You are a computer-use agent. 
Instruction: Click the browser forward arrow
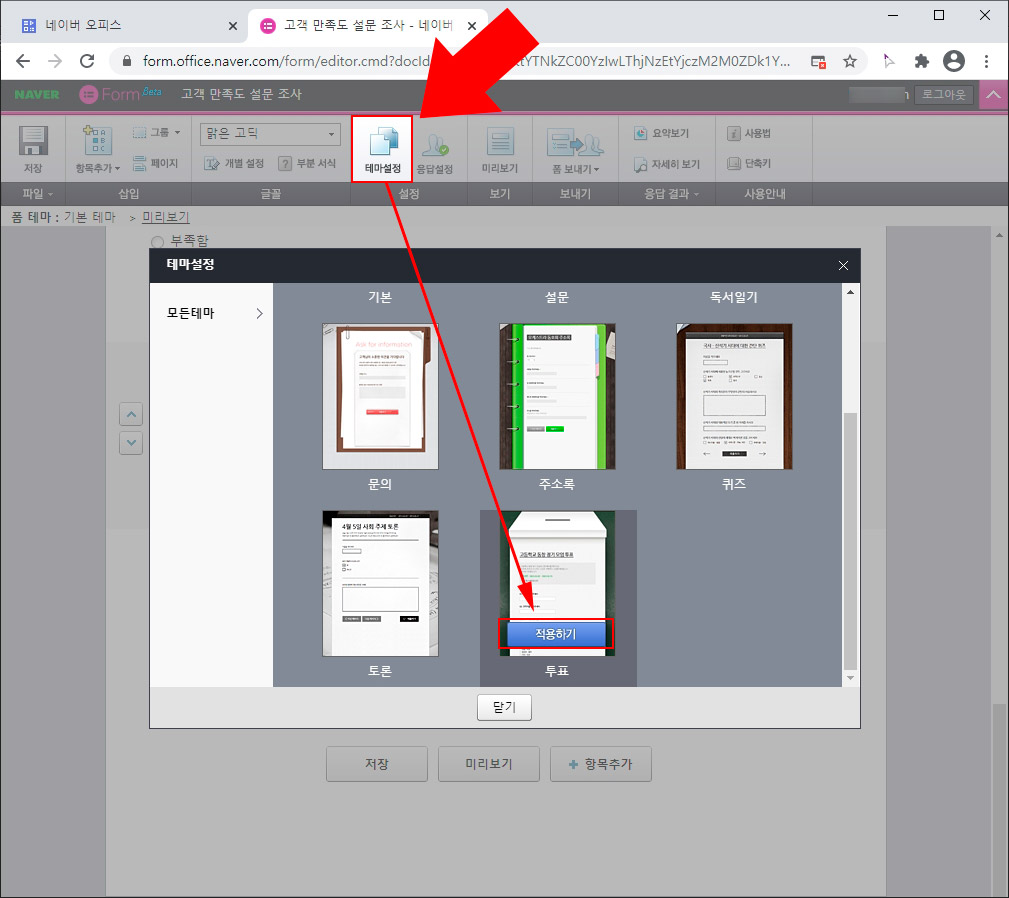coord(55,61)
